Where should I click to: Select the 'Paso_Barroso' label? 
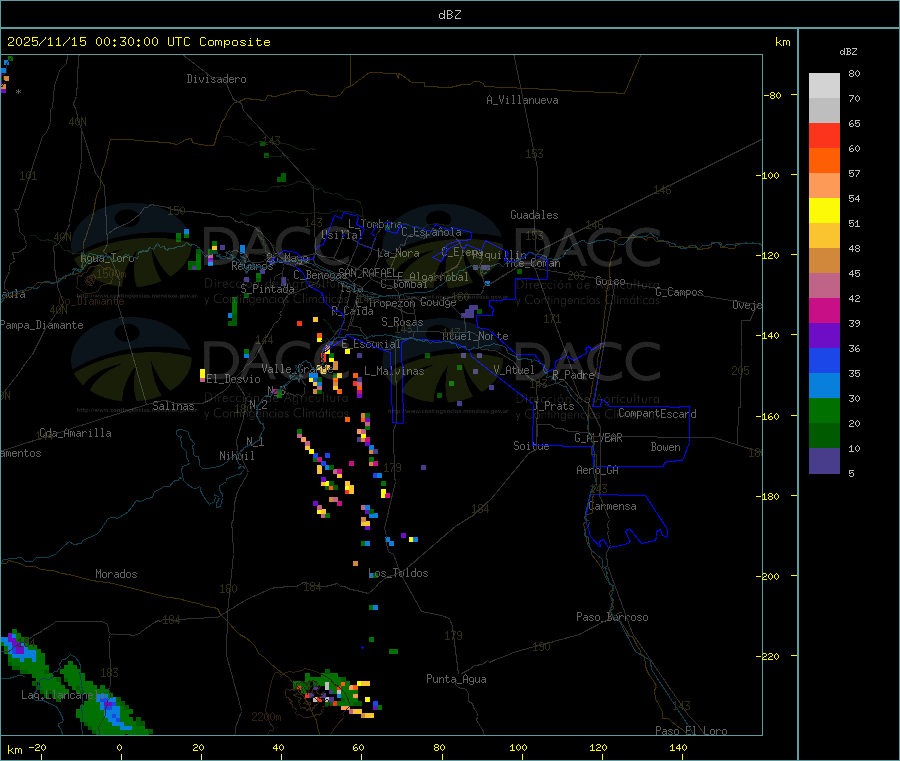[x=612, y=617]
